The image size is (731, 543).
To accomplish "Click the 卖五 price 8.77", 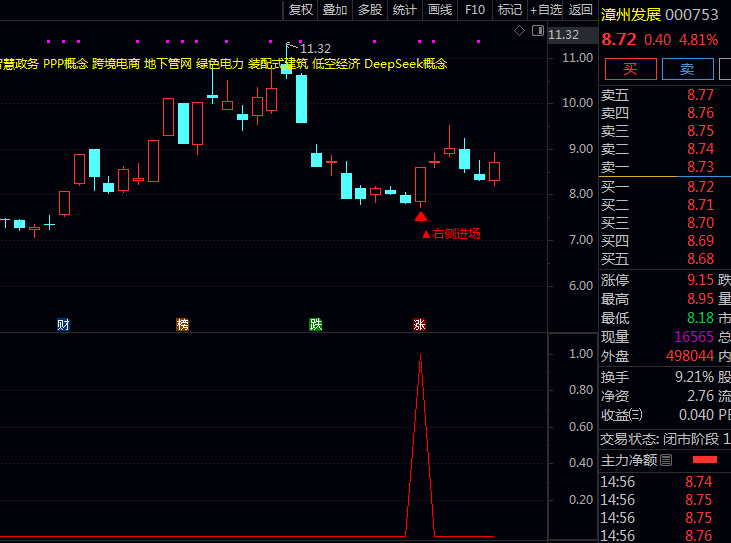I will tap(700, 95).
